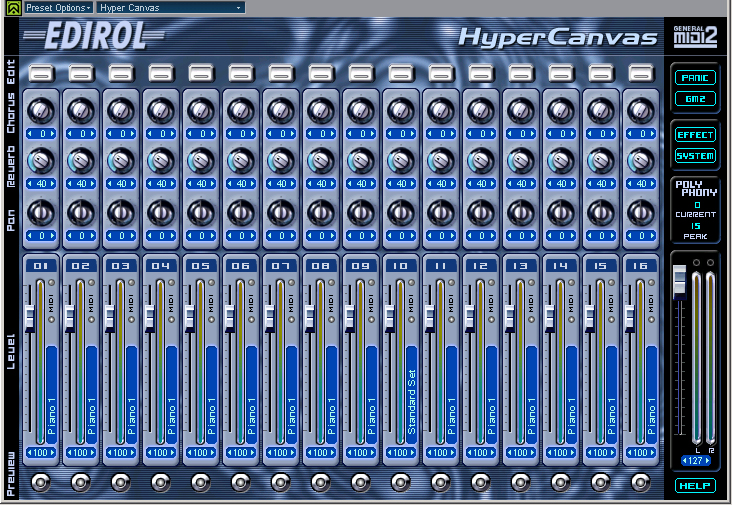This screenshot has height=505, width=732.
Task: Preview the sound of channel 13
Action: (521, 483)
